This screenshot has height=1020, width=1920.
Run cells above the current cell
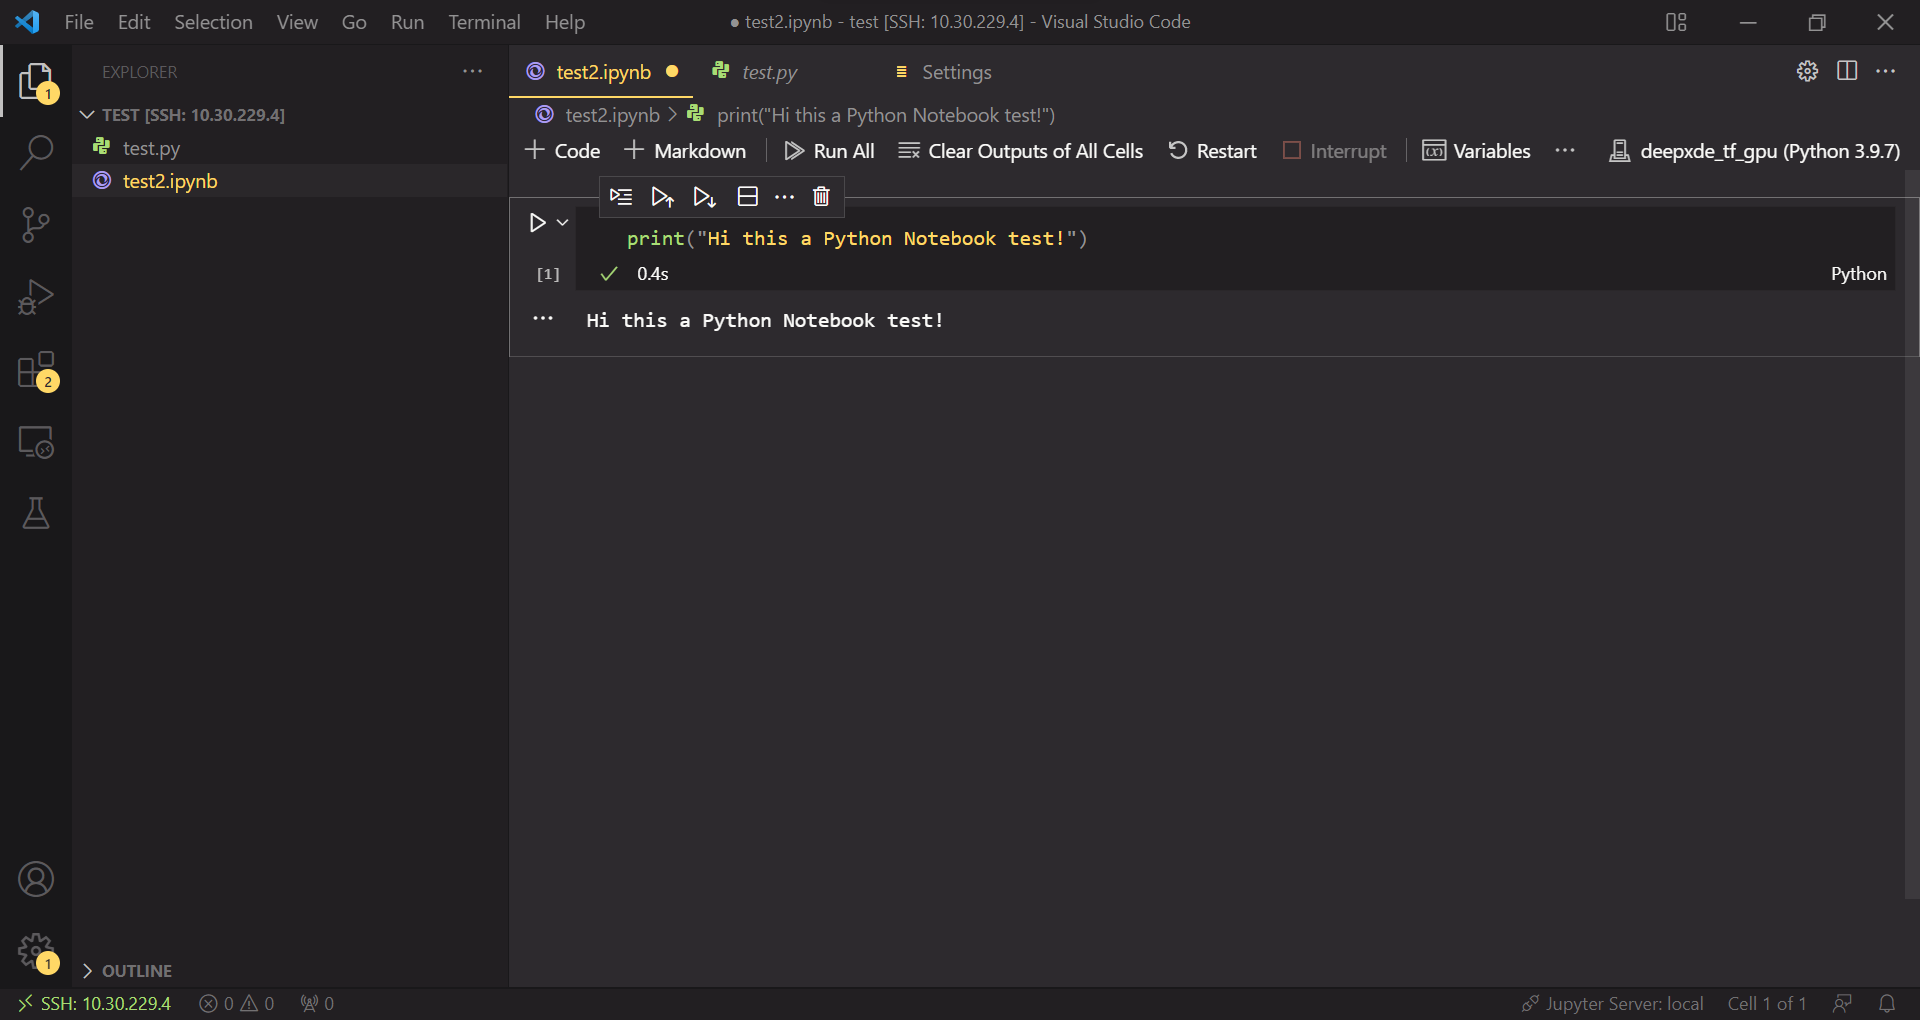pos(662,196)
